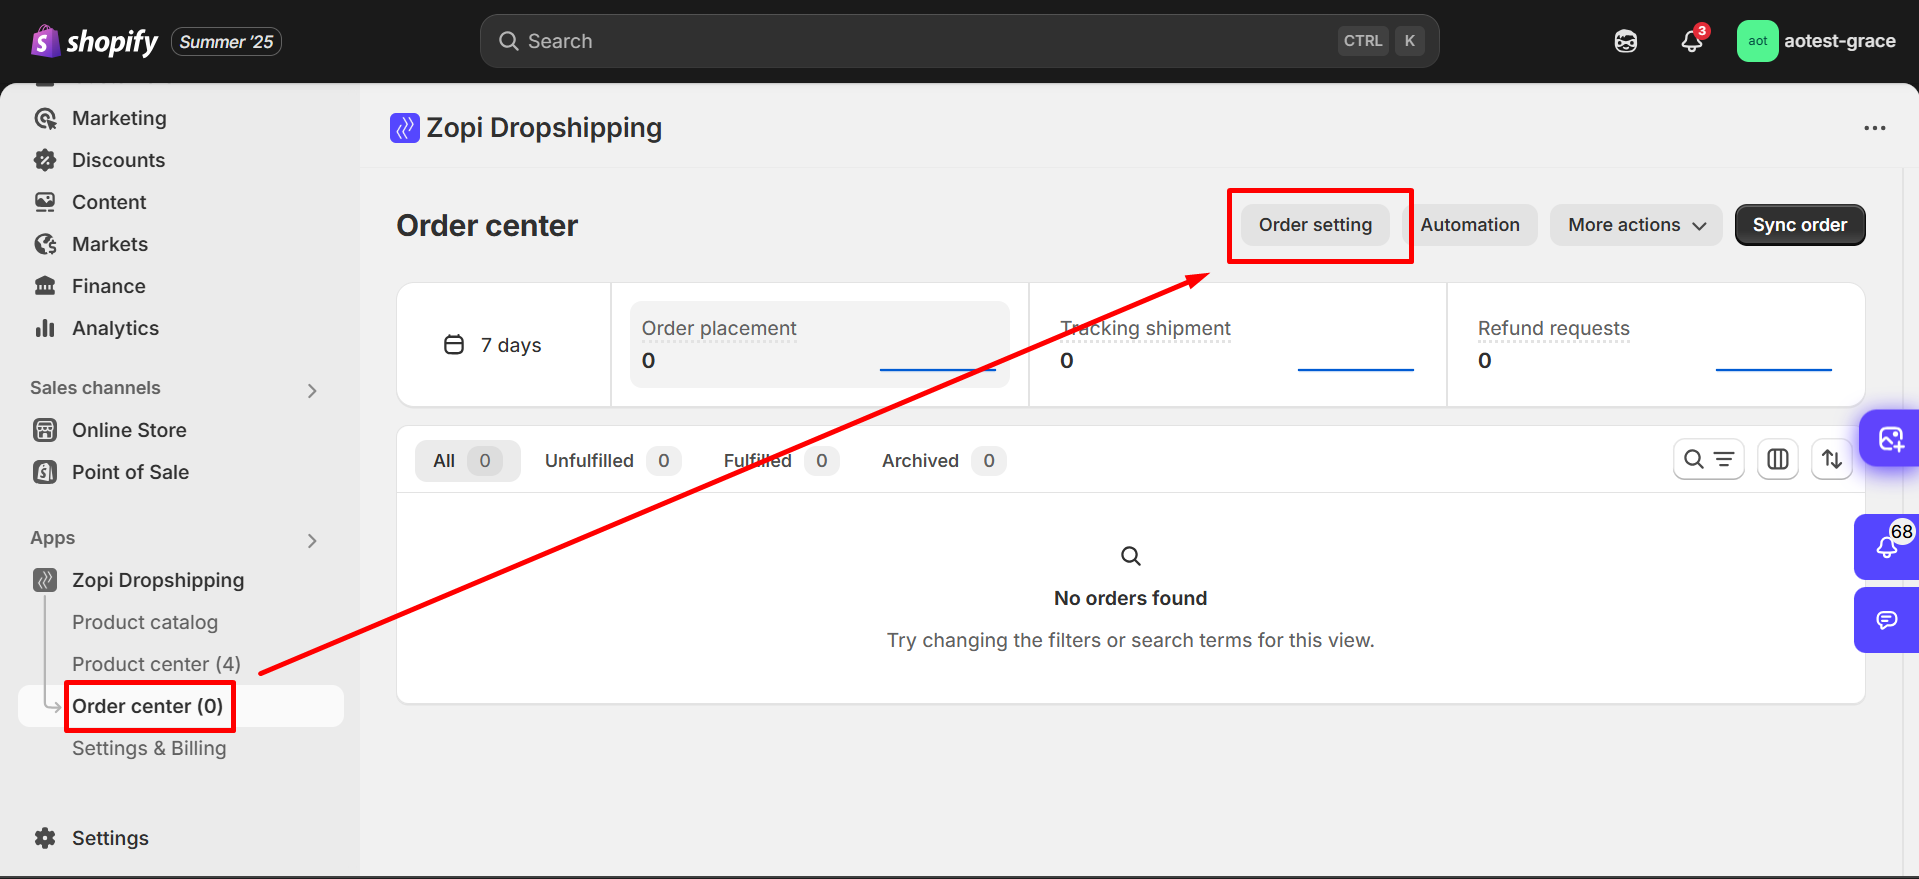Open Product center (4)
This screenshot has height=879, width=1919.
click(156, 664)
